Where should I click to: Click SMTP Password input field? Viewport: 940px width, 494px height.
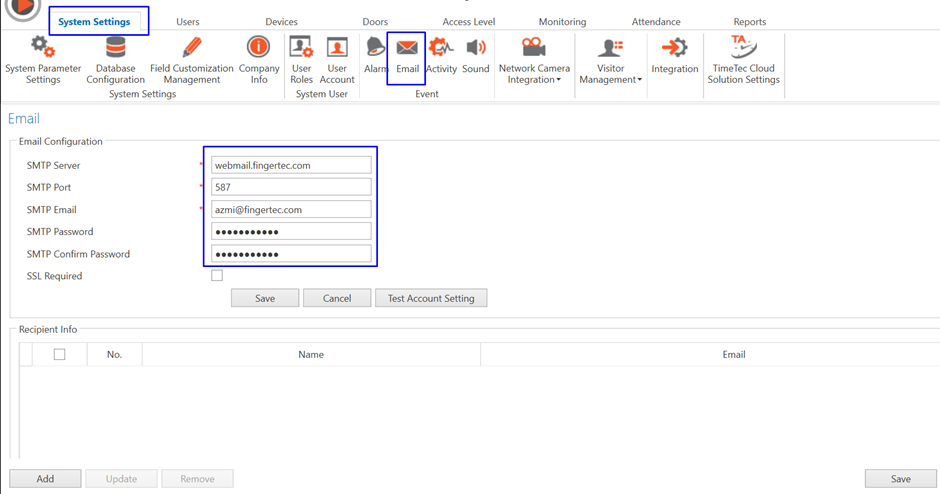pos(291,231)
